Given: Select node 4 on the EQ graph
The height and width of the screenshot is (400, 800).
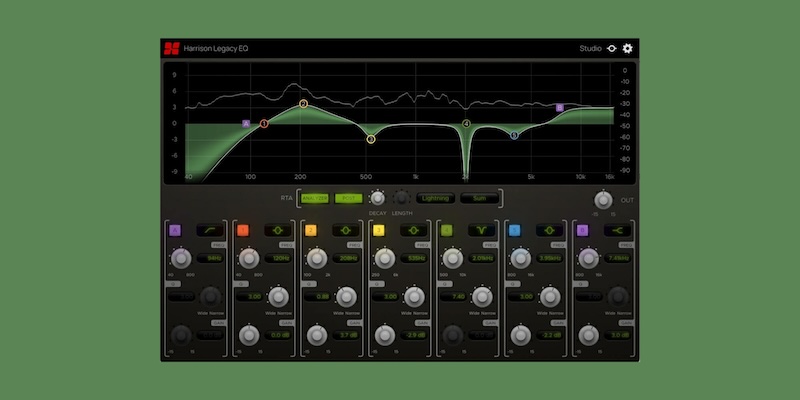Looking at the screenshot, I should pos(466,123).
